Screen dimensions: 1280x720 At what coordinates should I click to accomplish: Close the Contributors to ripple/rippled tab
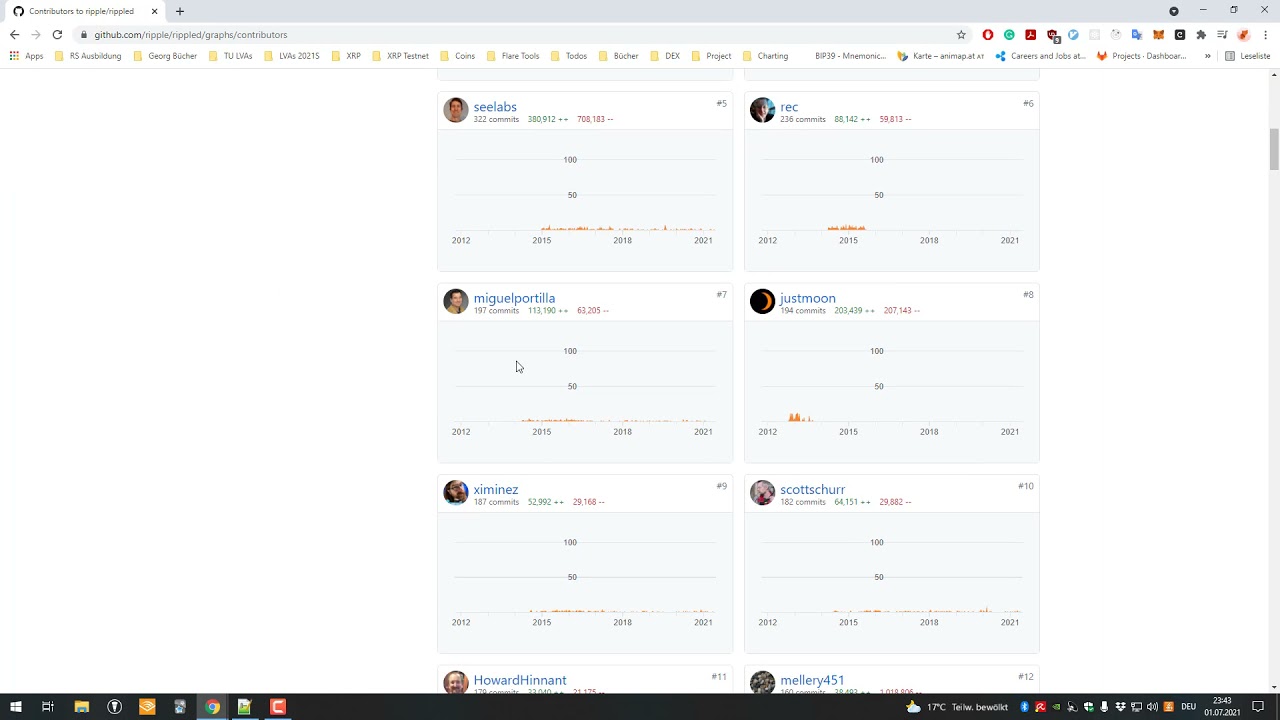154,11
